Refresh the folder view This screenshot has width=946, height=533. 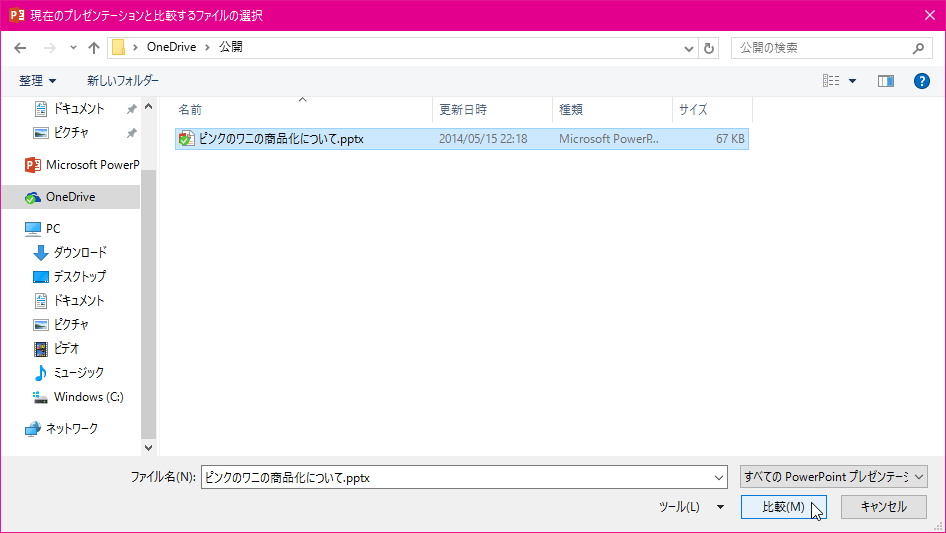709,48
